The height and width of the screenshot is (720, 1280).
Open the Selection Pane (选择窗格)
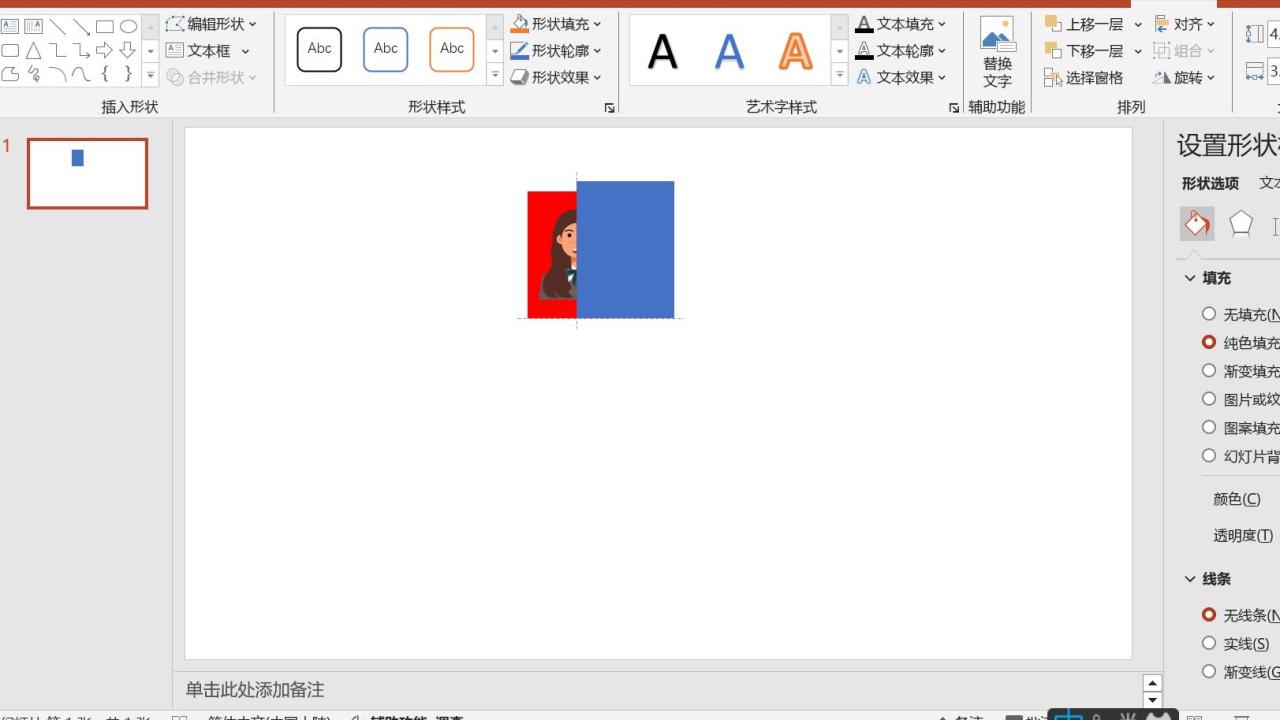tap(1084, 78)
